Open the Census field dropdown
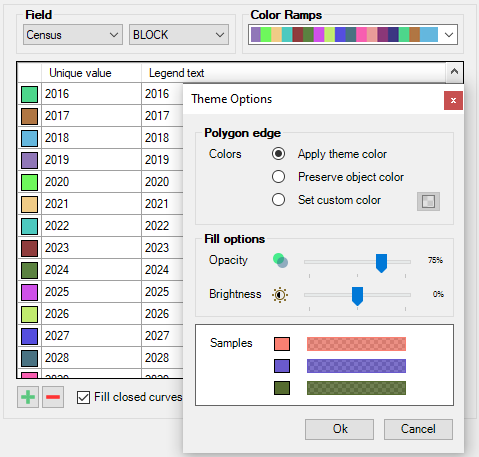Image resolution: width=479 pixels, height=457 pixels. (73, 35)
